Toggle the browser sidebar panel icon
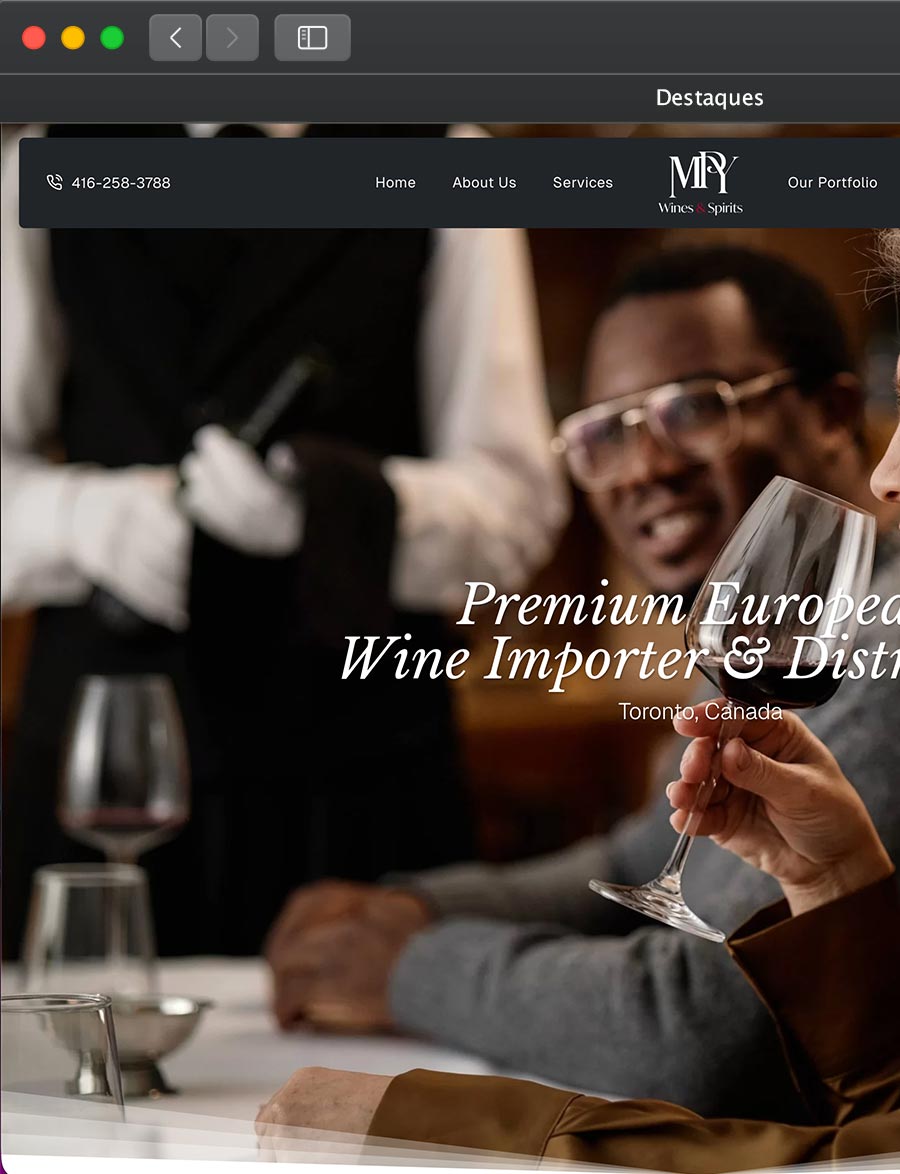 tap(312, 37)
